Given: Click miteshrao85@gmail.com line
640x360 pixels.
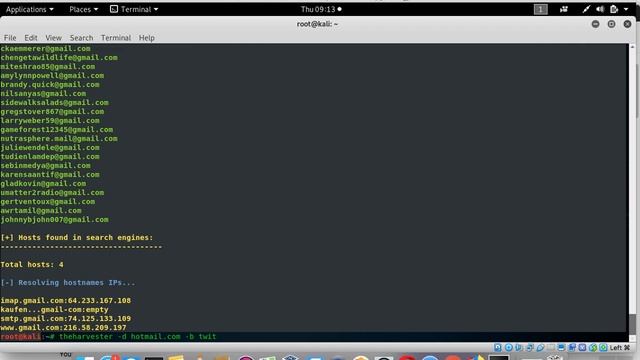Looking at the screenshot, I should pyautogui.click(x=47, y=67).
